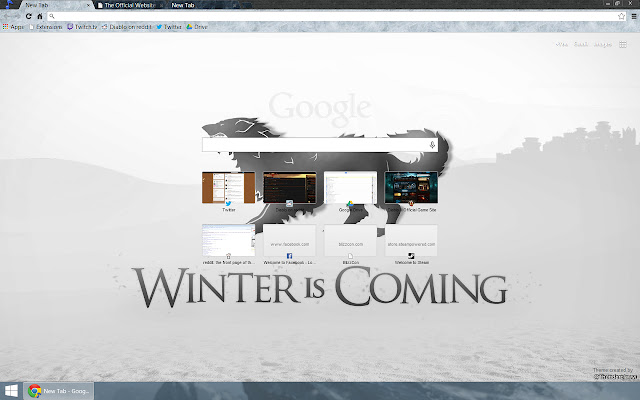640x400 pixels.
Task: Open the Extensions bookmark
Action: click(x=46, y=27)
